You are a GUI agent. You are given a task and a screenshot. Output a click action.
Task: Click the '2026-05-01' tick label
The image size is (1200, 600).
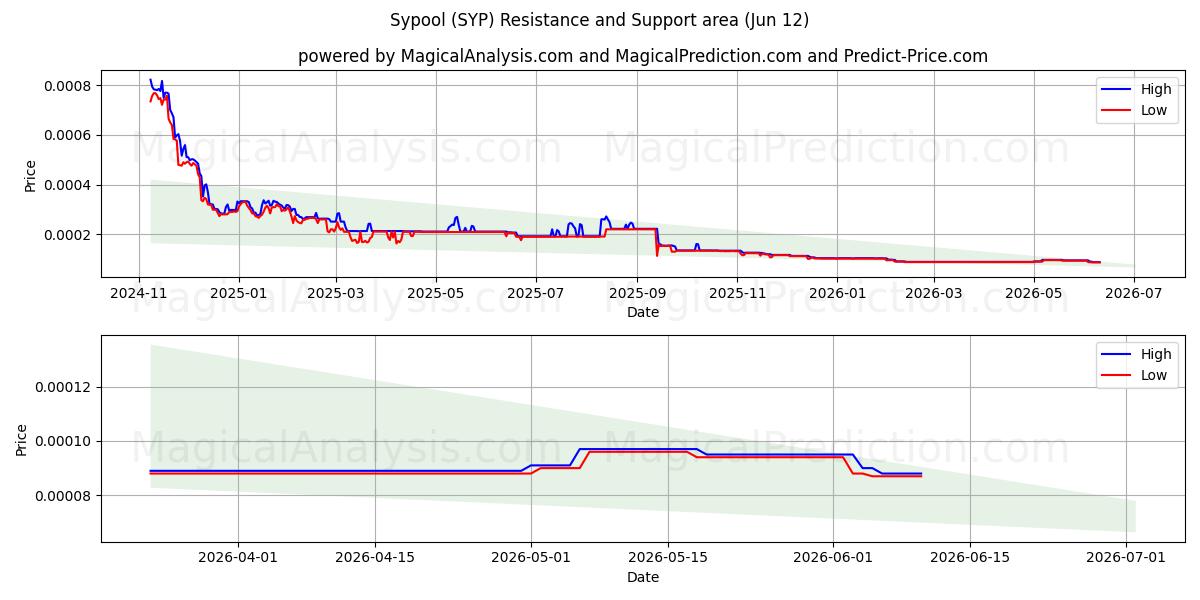coord(531,559)
